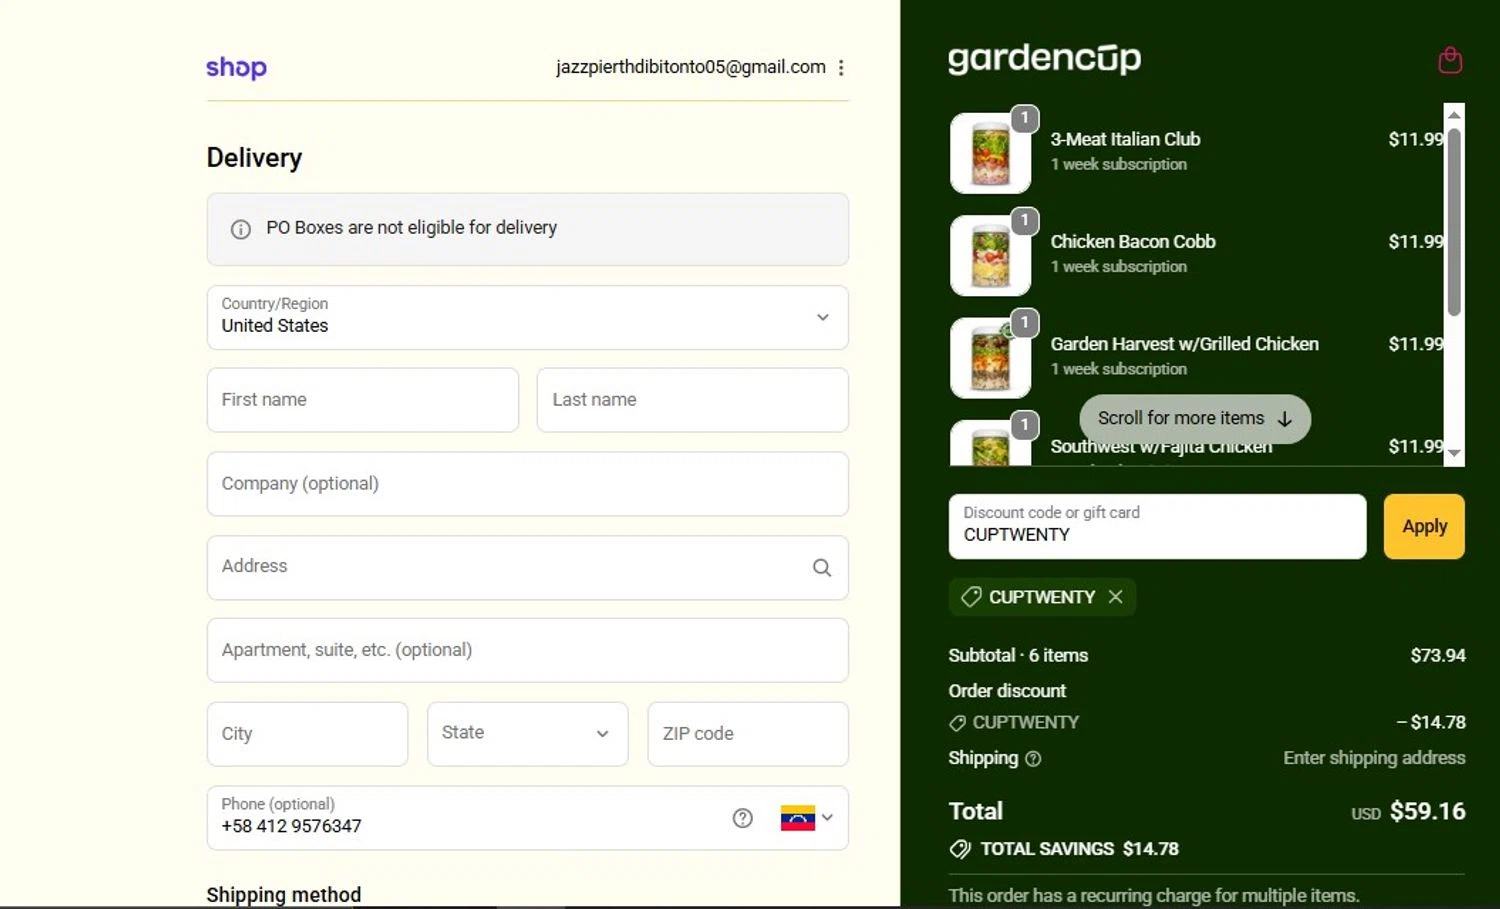Open the State dropdown
The width and height of the screenshot is (1500, 909).
coord(528,734)
